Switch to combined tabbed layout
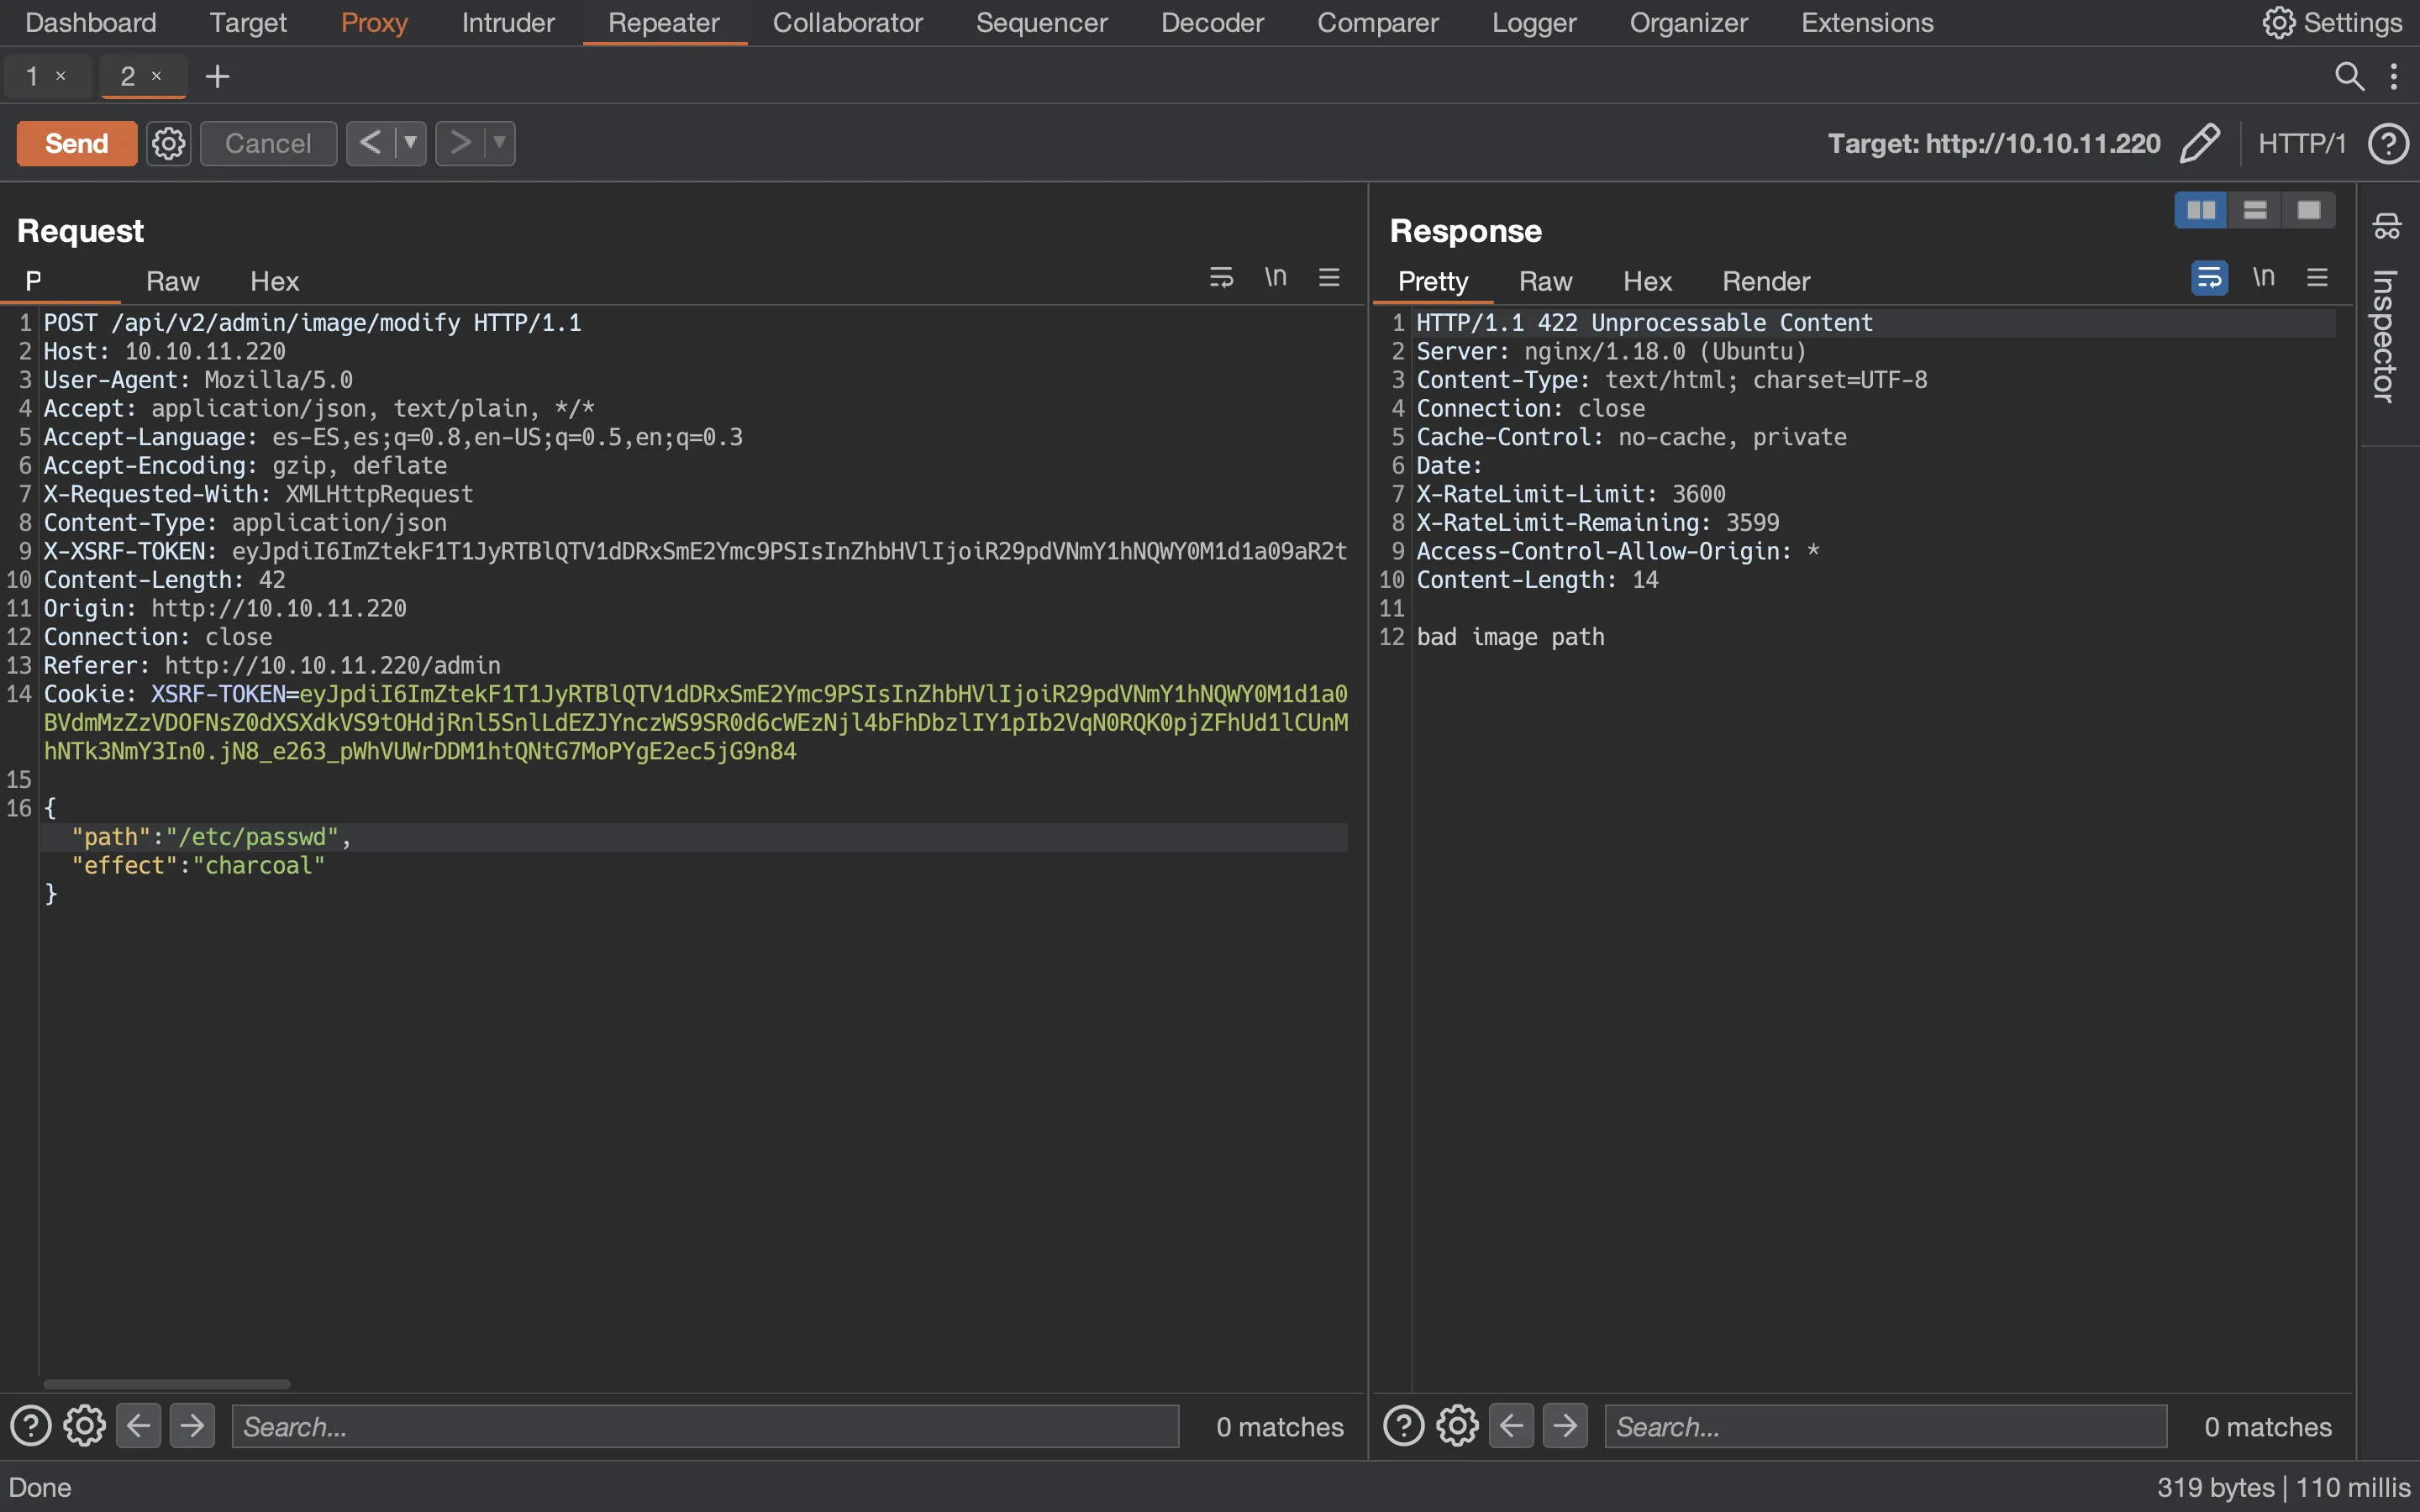This screenshot has width=2420, height=1512. pos(2309,210)
